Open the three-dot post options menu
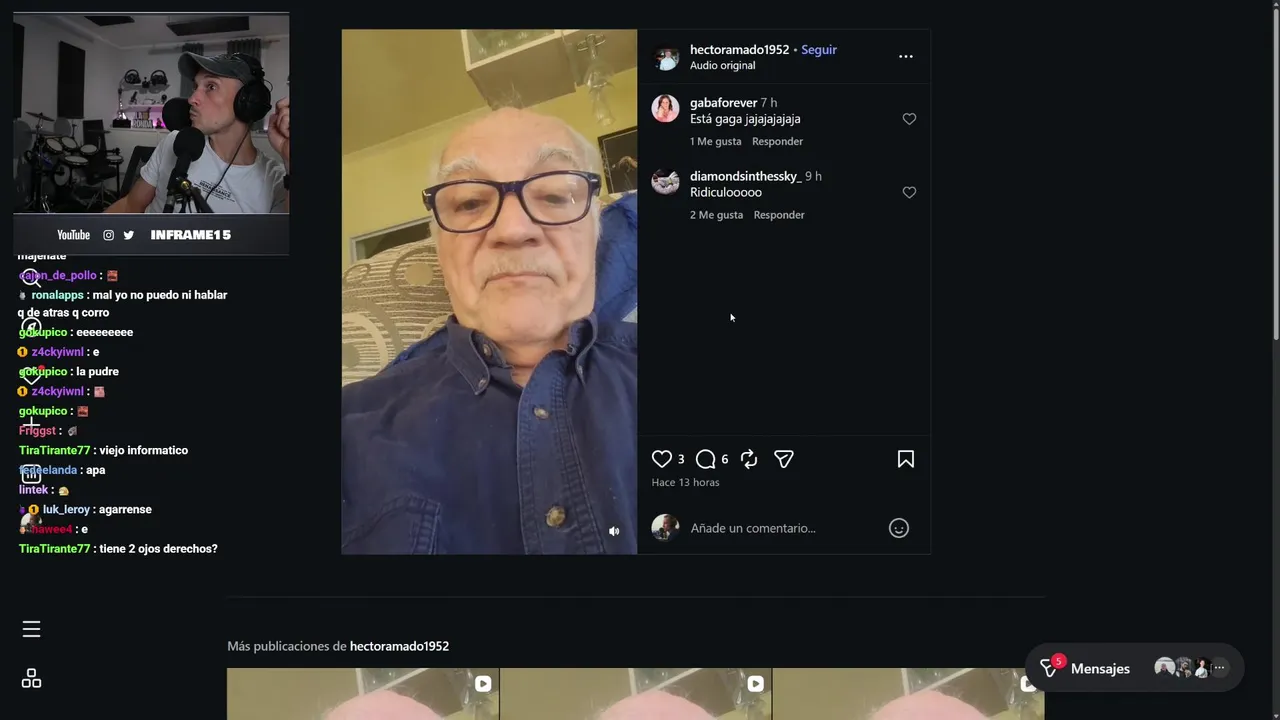The image size is (1280, 720). (x=905, y=56)
